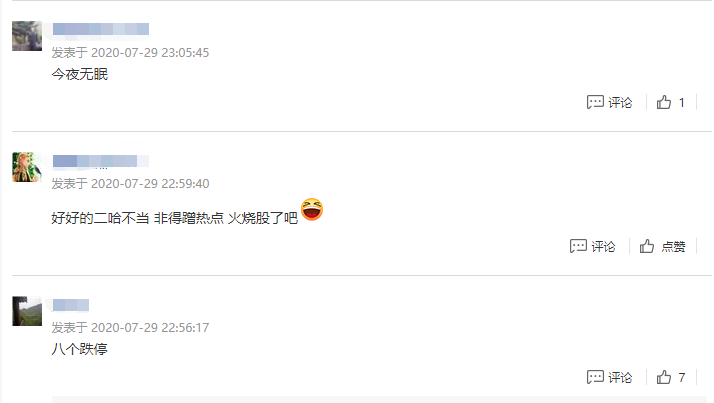The image size is (714, 403).
Task: Click '评论' text on the 22:56:17 comment
Action: point(620,377)
